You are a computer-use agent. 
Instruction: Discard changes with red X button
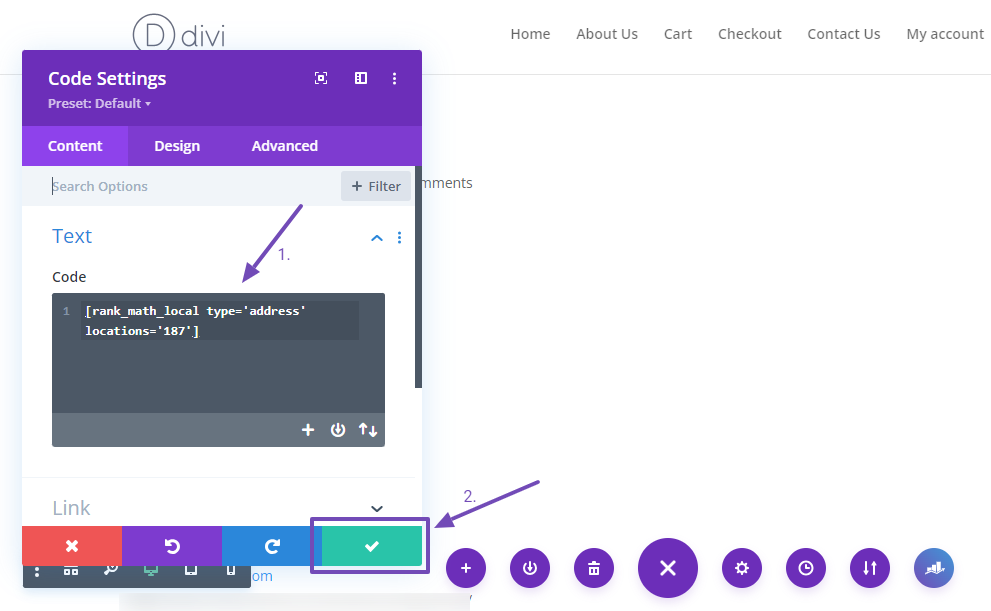72,546
